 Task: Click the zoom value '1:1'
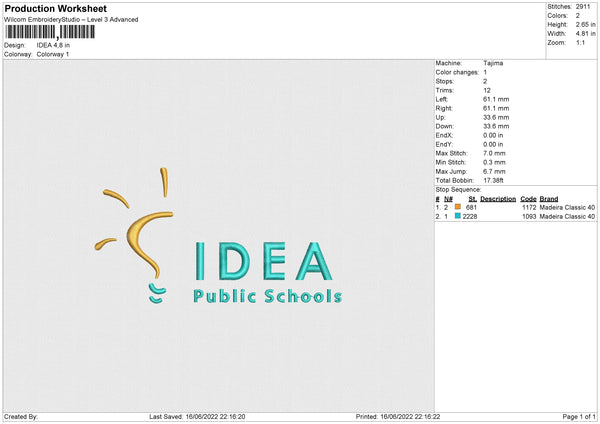580,43
